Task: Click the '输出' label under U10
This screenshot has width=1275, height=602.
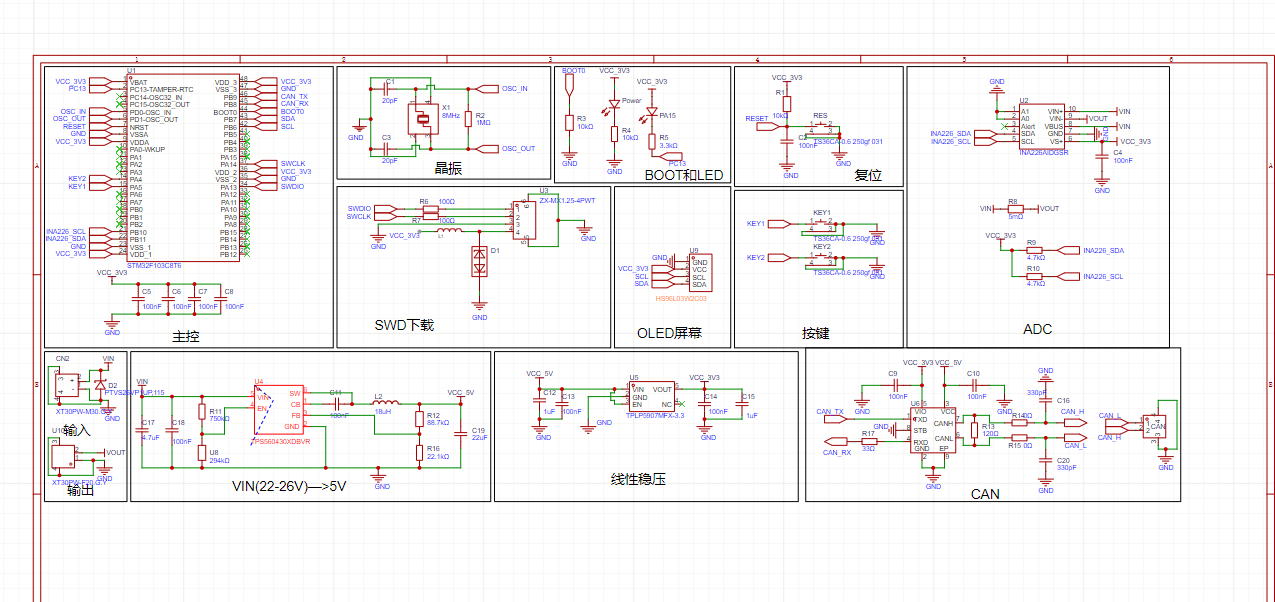Action: pyautogui.click(x=81, y=491)
